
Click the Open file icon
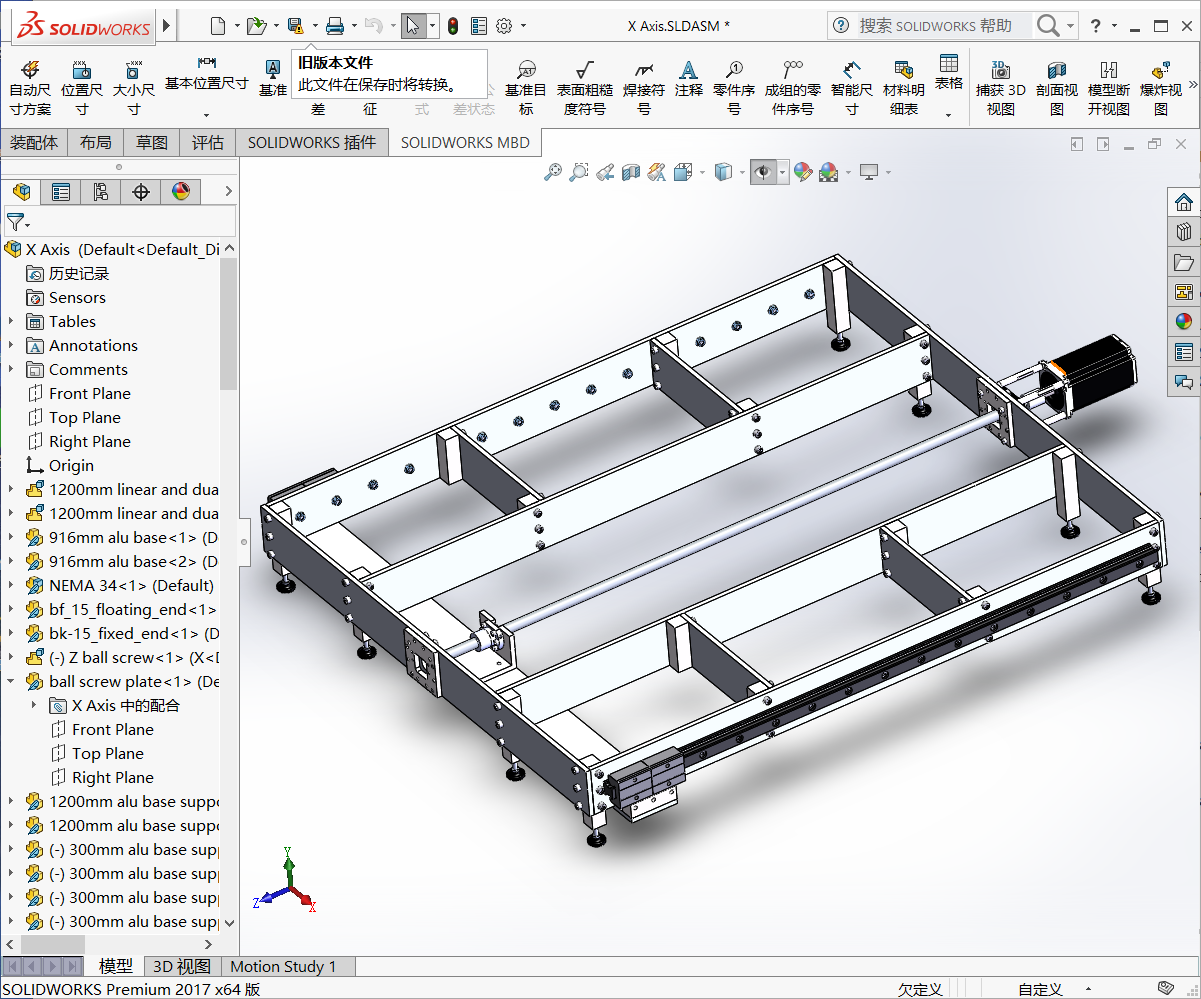coord(256,25)
